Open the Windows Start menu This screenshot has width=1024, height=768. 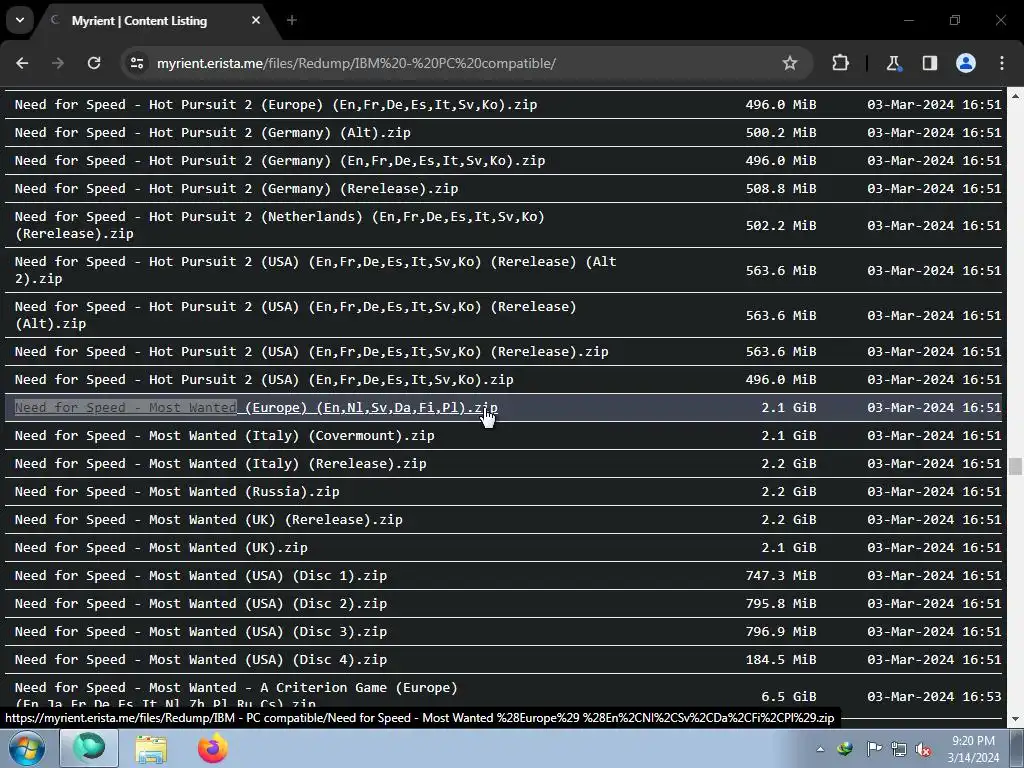tap(27, 748)
